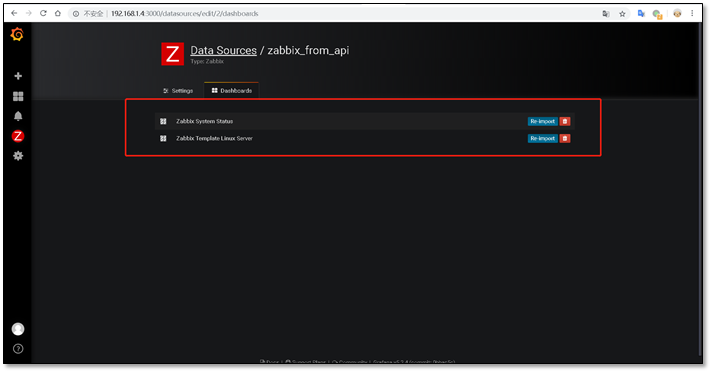Click the translate page icon in address bar
Screen dimensions: 712x373
(x=606, y=14)
